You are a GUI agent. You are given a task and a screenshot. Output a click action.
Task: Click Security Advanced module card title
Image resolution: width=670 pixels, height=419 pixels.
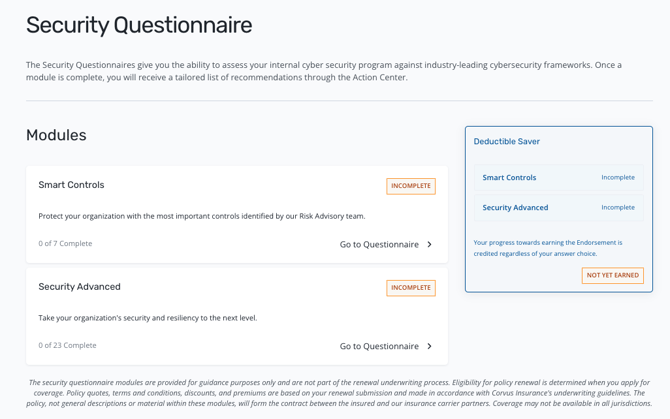[x=79, y=287]
